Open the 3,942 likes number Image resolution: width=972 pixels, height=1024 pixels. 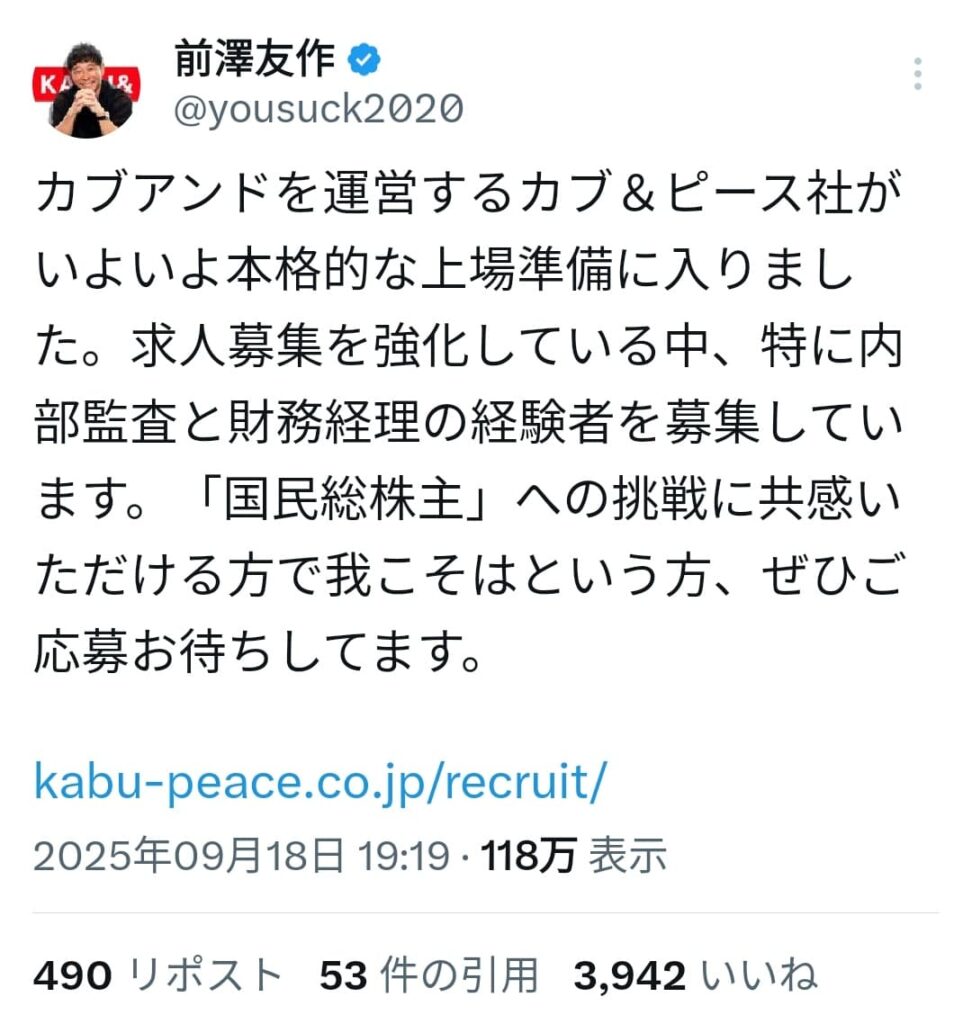point(630,976)
